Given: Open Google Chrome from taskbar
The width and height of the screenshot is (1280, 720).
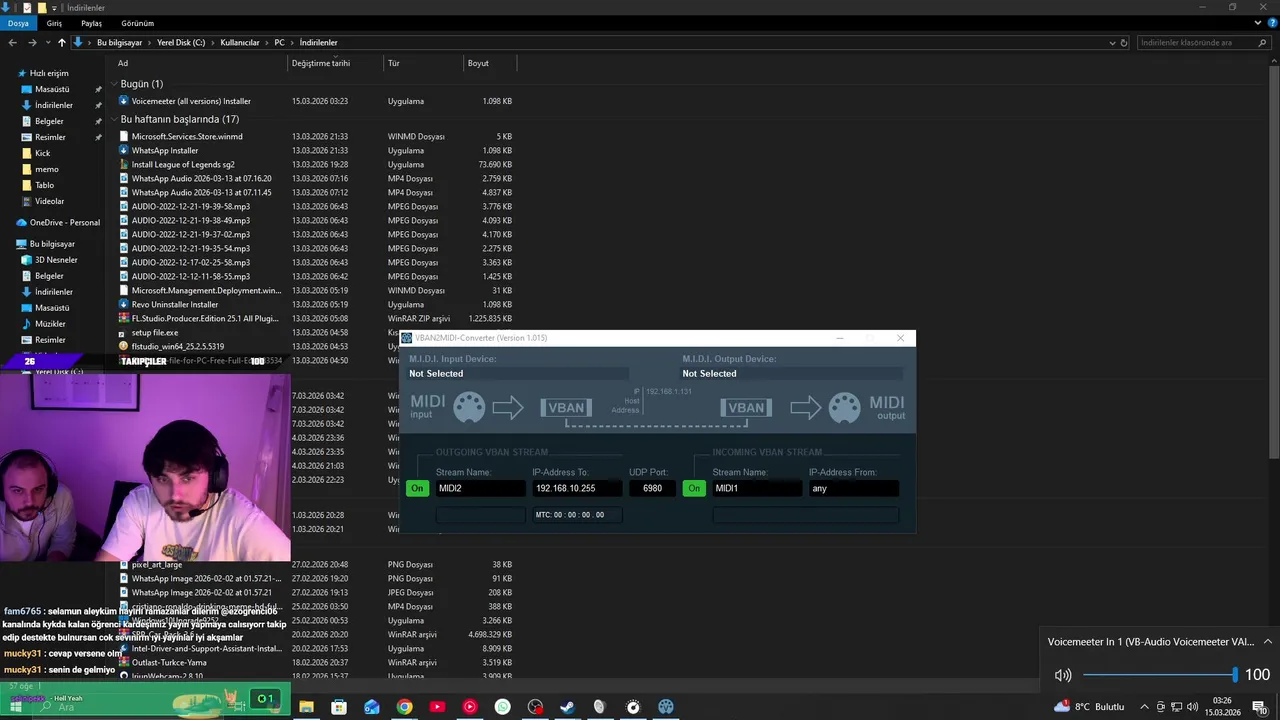Looking at the screenshot, I should [x=404, y=707].
